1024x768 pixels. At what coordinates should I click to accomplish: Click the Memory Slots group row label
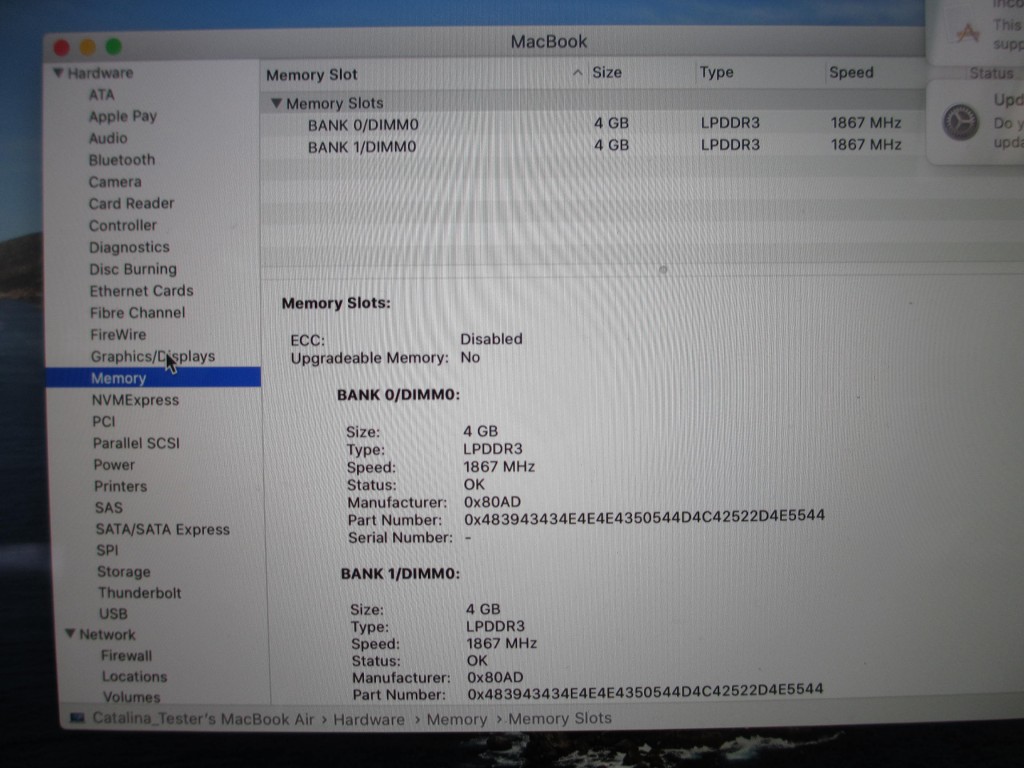pyautogui.click(x=334, y=103)
